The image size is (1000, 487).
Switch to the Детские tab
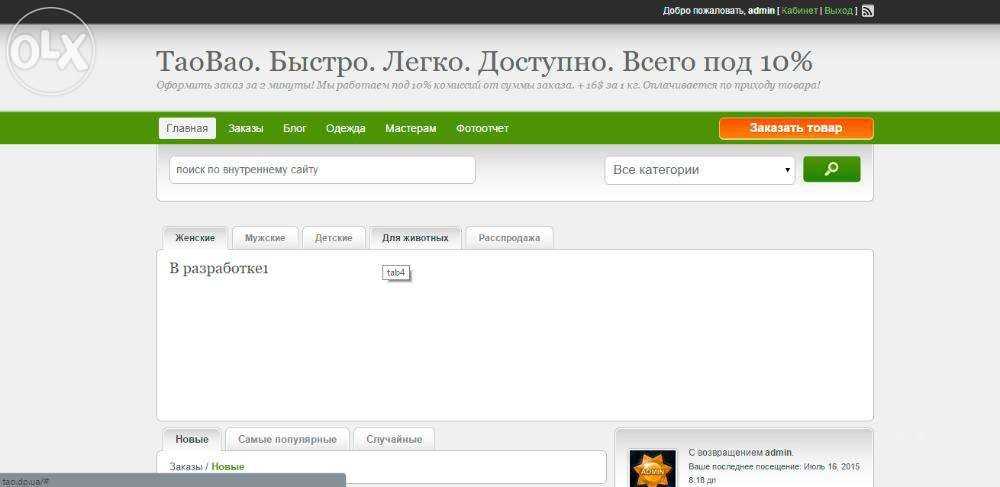click(334, 238)
